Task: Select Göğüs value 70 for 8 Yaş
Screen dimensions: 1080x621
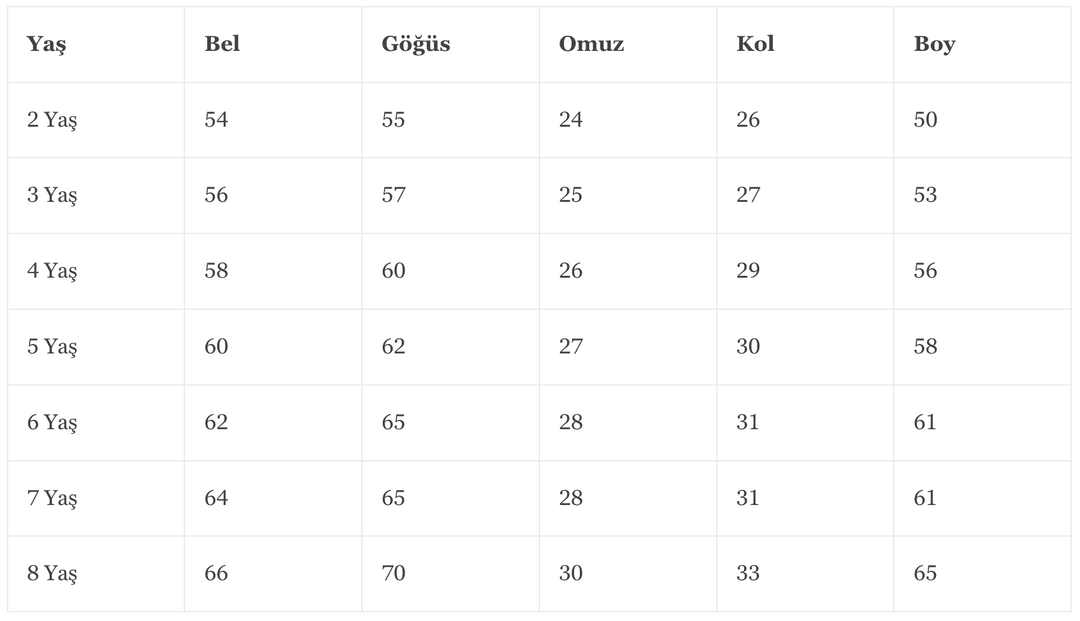Action: pos(393,573)
